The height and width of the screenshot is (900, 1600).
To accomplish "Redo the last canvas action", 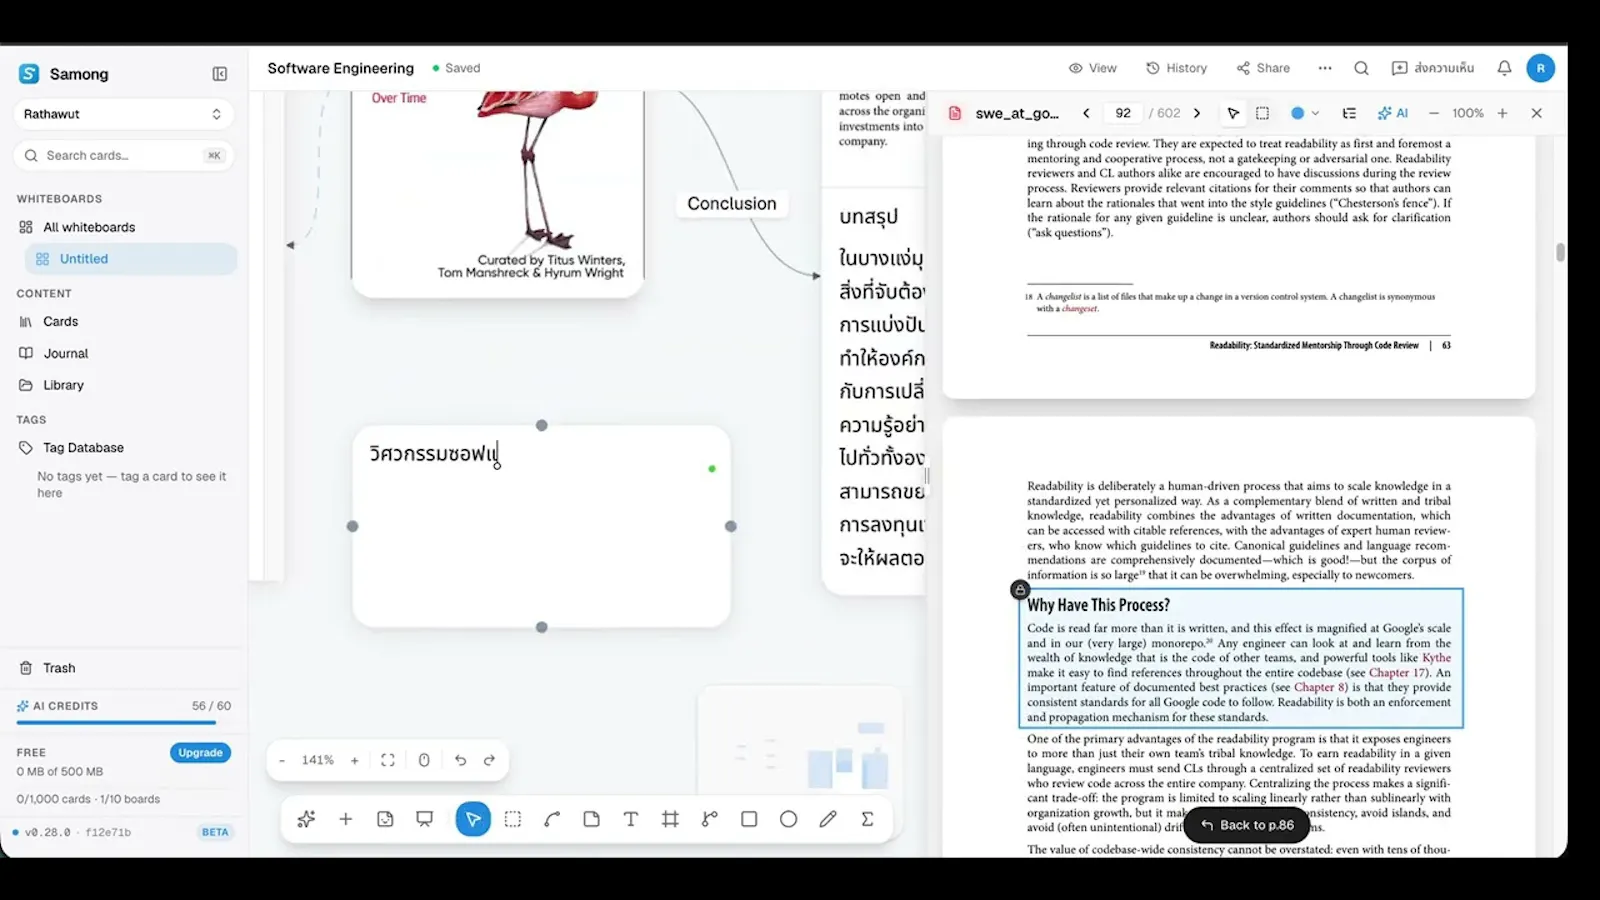I will 489,760.
